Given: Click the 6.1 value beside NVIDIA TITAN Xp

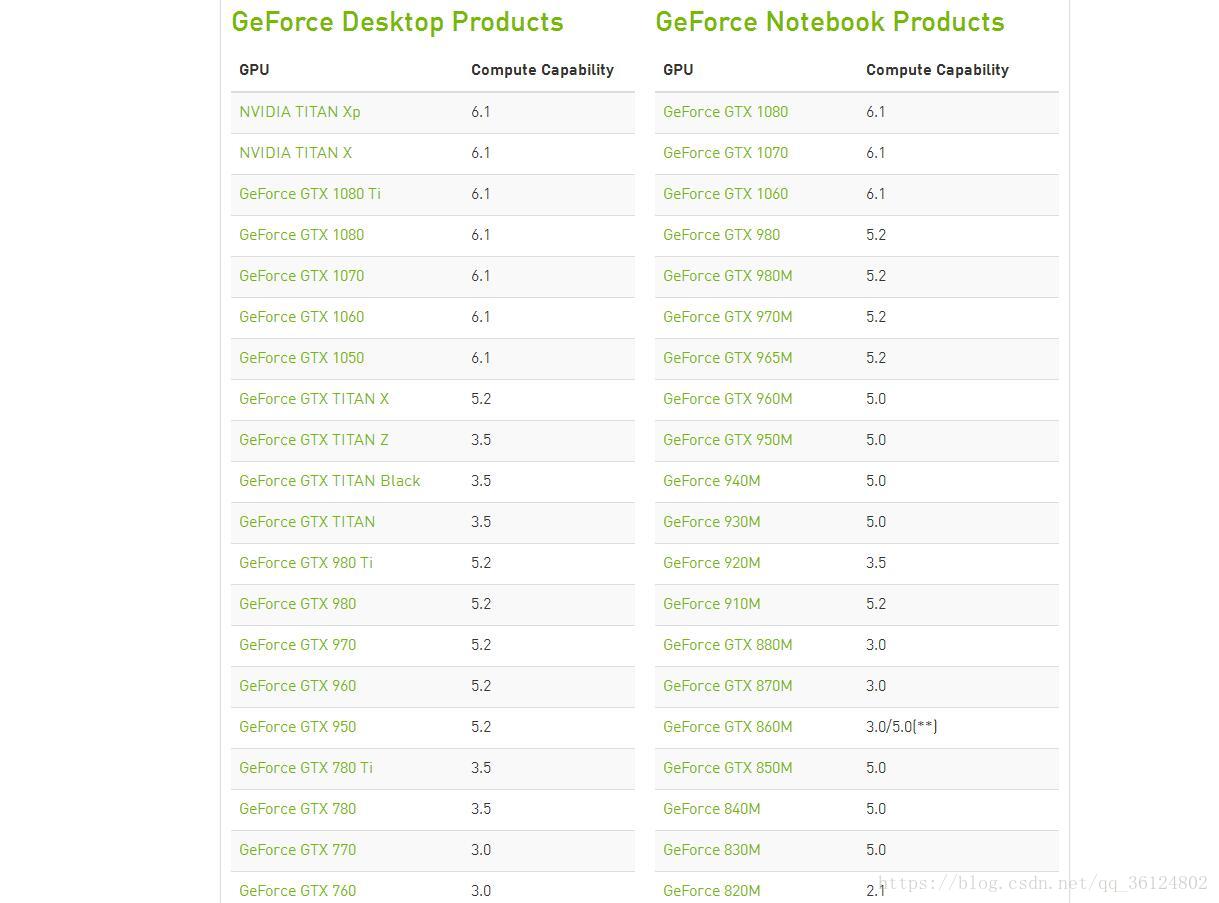Looking at the screenshot, I should pos(481,112).
